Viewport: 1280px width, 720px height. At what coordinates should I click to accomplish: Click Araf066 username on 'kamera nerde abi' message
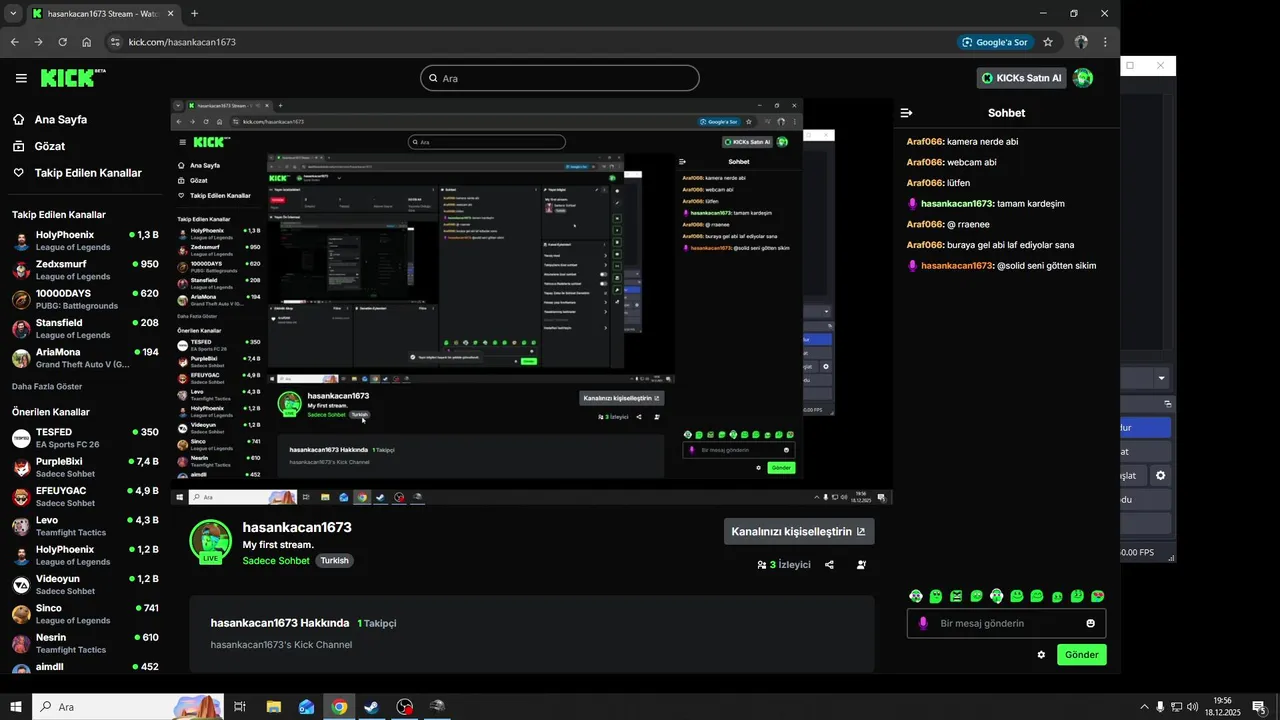click(x=924, y=142)
